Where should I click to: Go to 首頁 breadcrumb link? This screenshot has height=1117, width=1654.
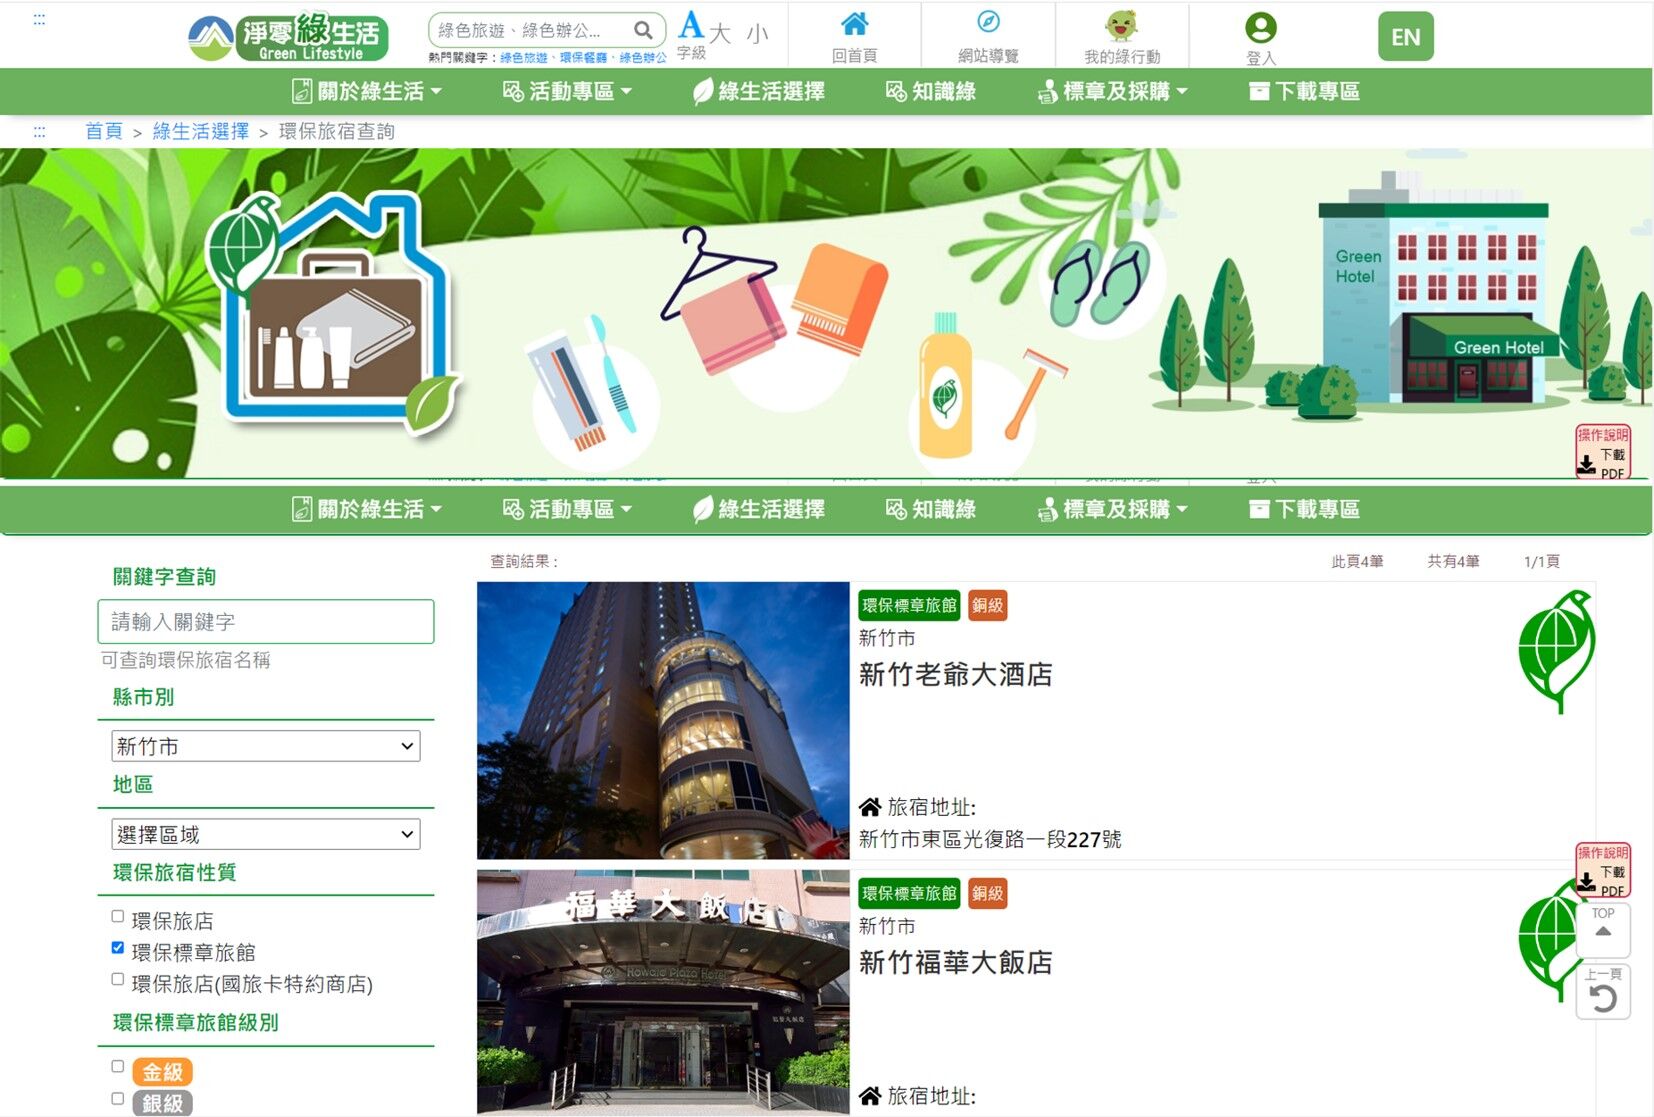pyautogui.click(x=103, y=131)
